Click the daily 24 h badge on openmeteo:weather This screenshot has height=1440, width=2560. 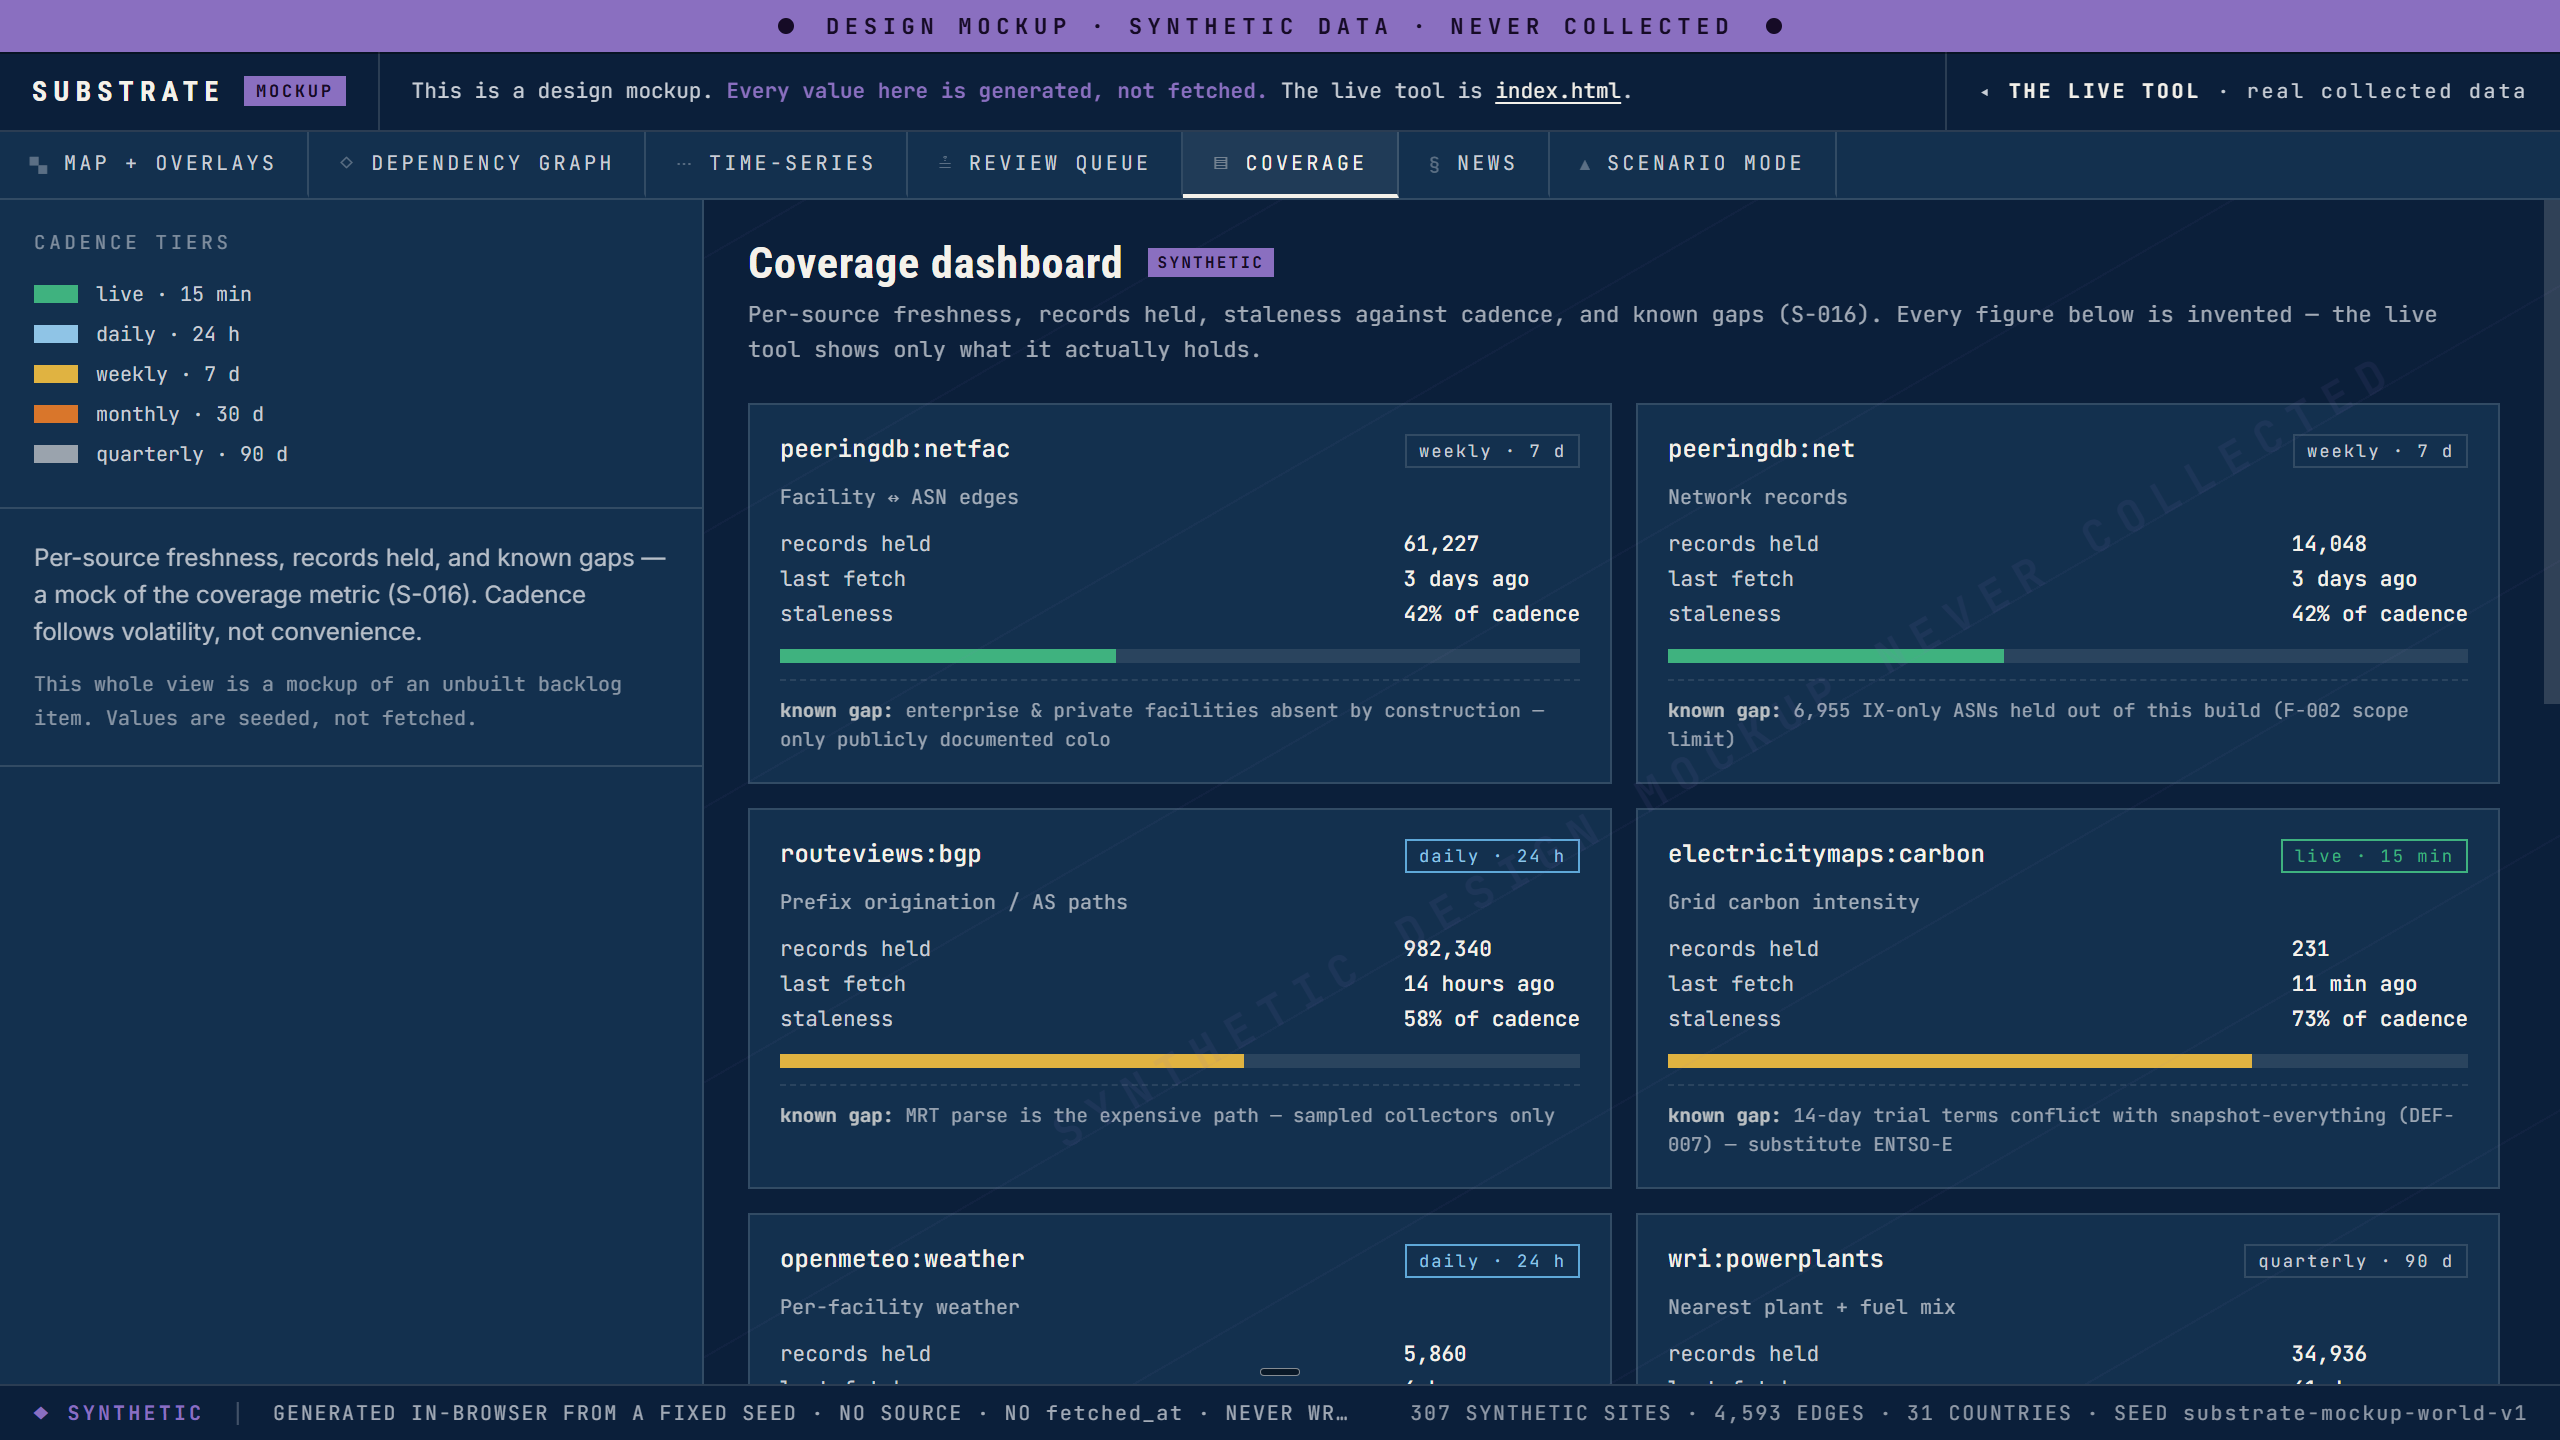tap(1492, 1261)
